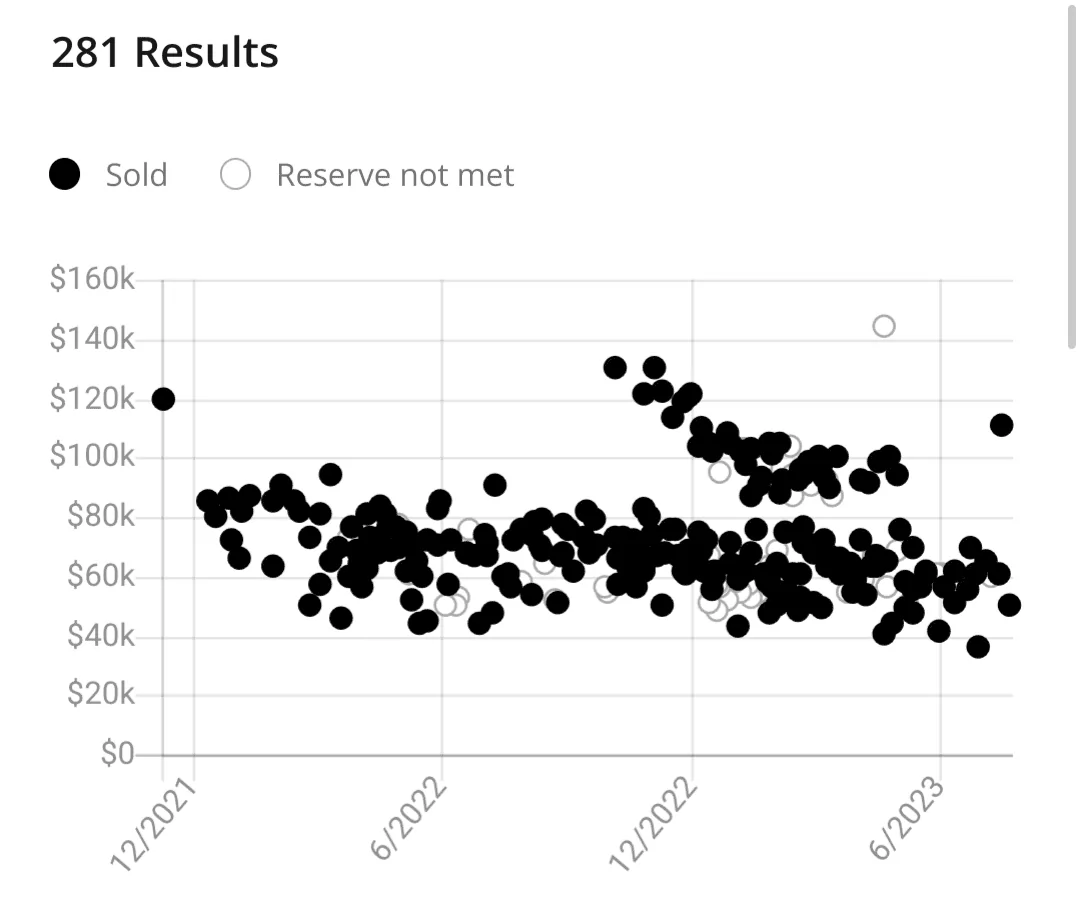Toggle the Sold legend marker

tap(65, 174)
